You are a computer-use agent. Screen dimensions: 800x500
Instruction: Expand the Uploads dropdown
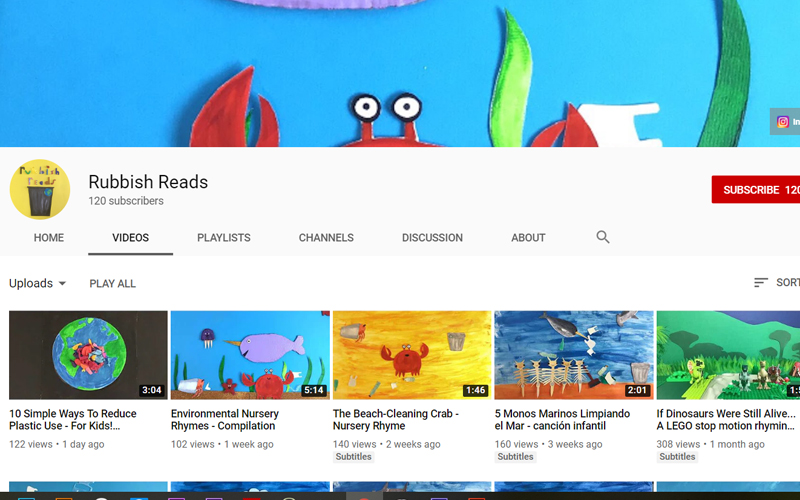pos(38,283)
